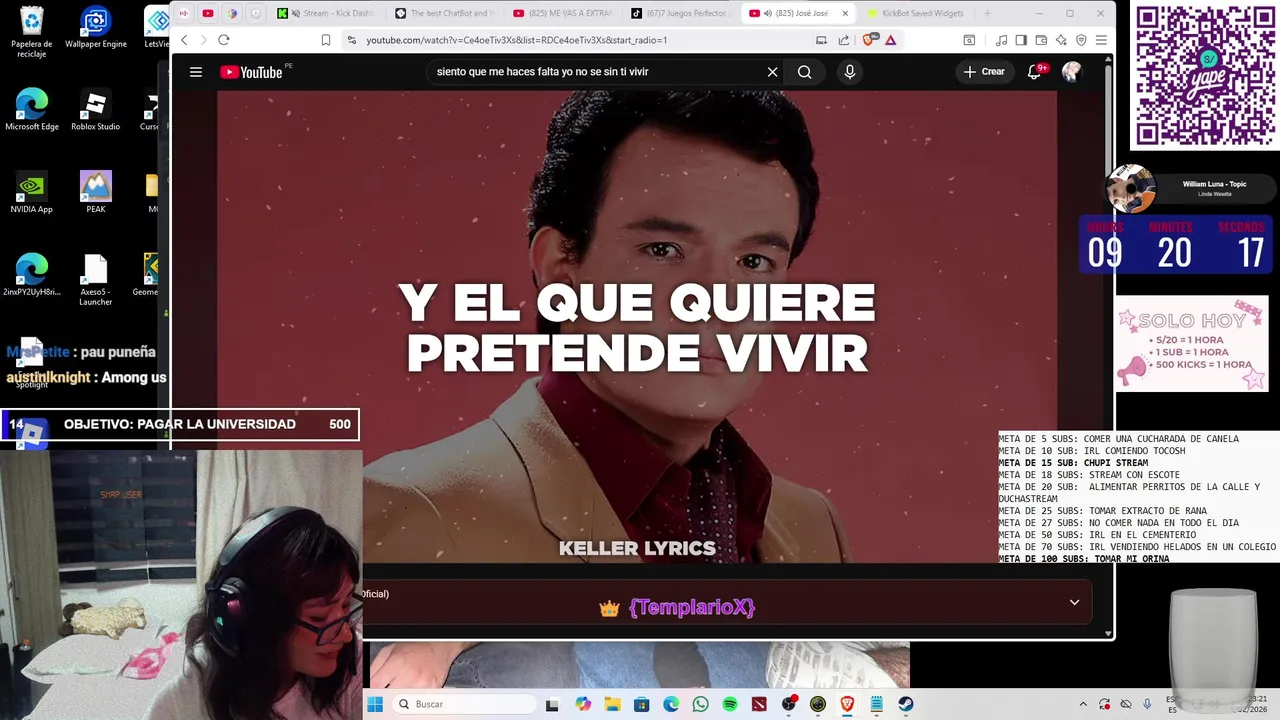Open the Brave Shields lion icon
The image size is (1280, 720).
tap(868, 40)
